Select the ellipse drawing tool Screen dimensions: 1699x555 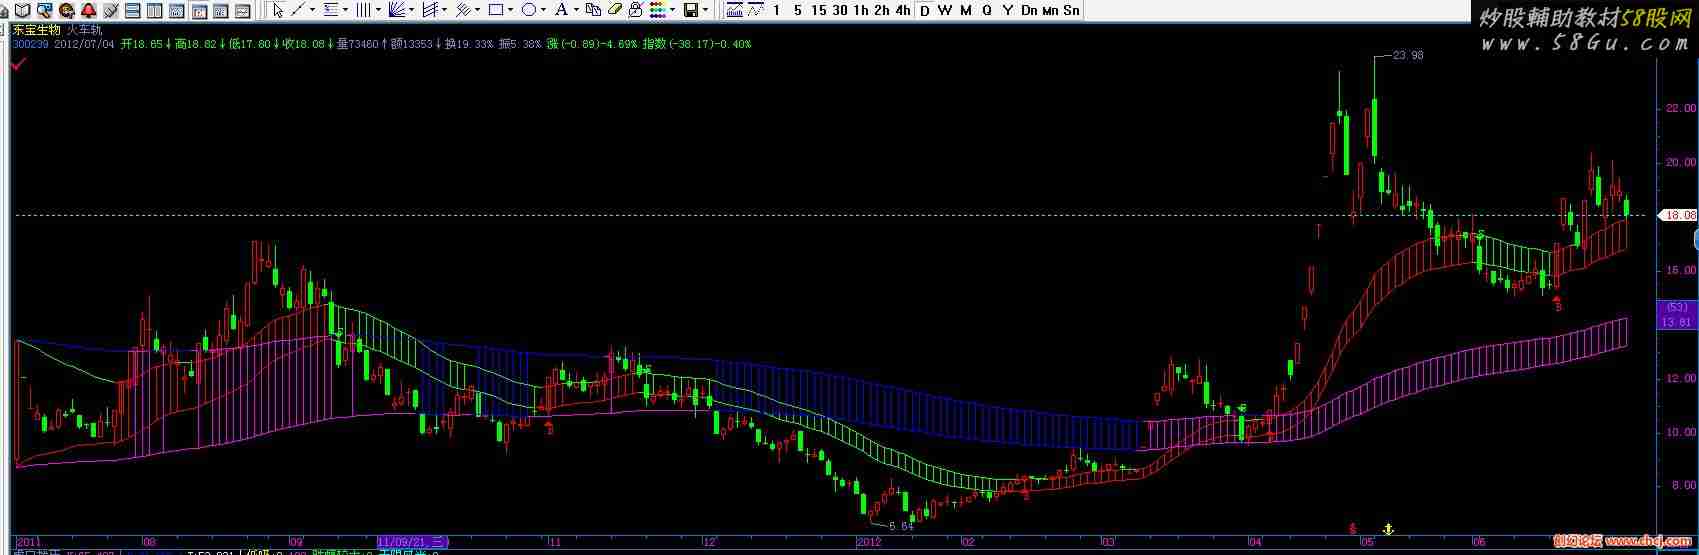(x=529, y=10)
